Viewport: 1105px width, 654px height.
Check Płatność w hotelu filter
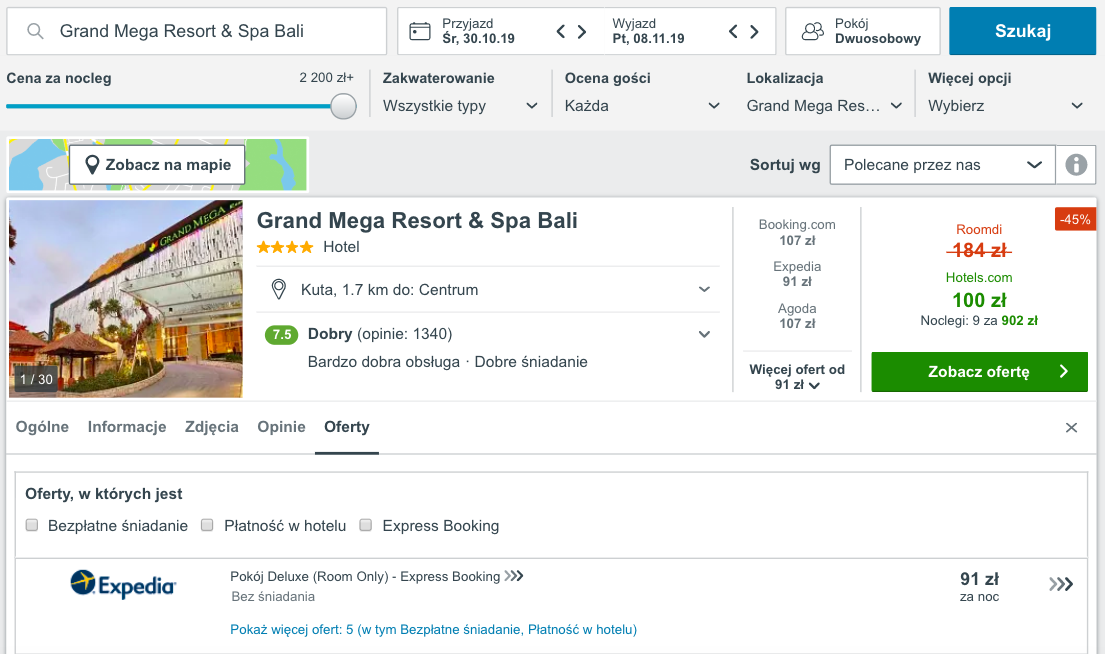point(207,525)
